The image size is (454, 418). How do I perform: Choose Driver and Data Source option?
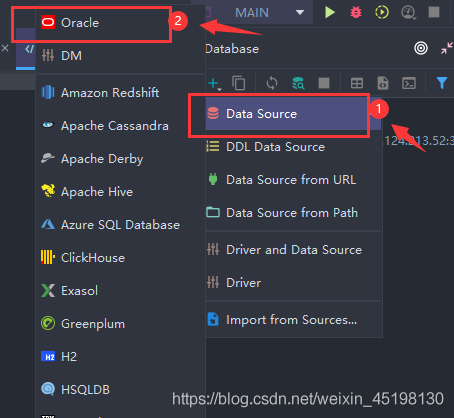[293, 250]
